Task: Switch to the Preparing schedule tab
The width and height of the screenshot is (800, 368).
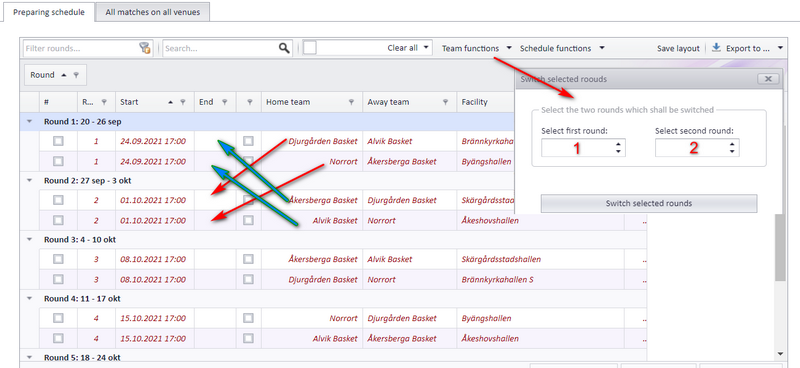Action: click(x=48, y=12)
